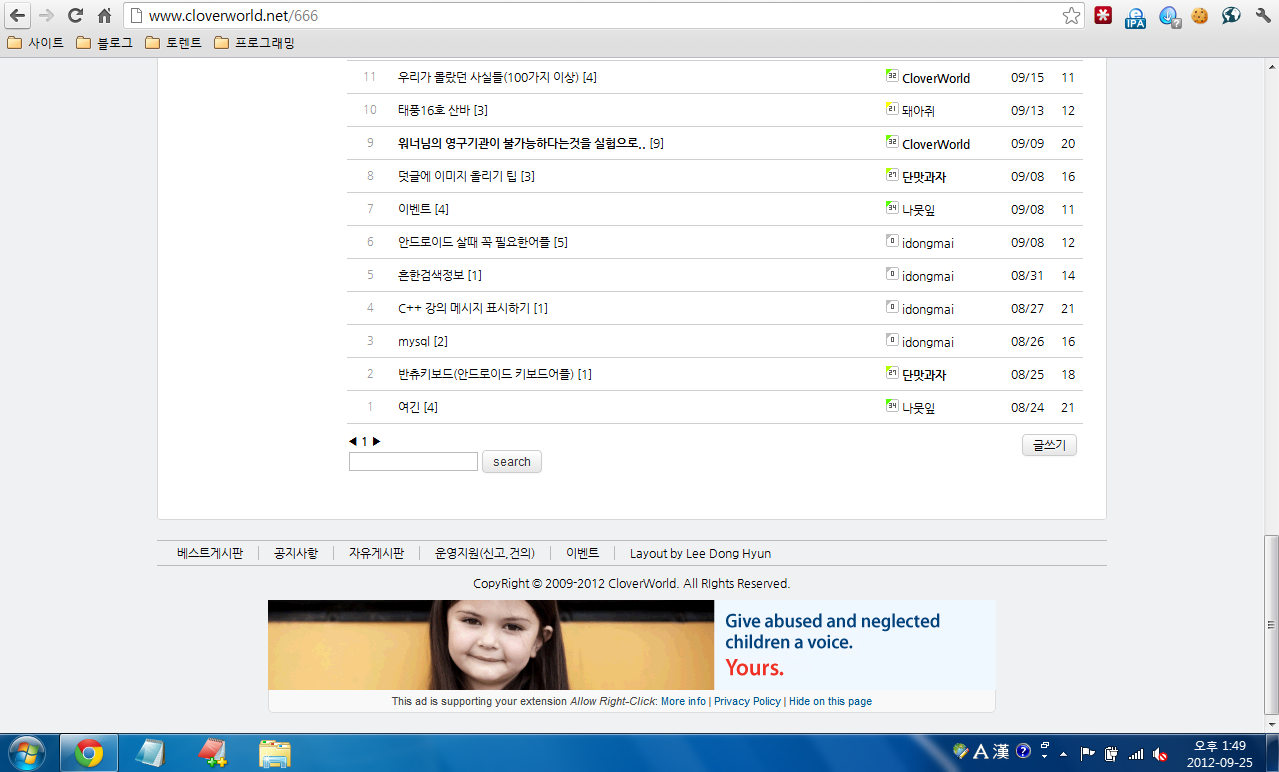Screen dimensions: 1279x772
Task: Open the Windows Start menu
Action: [x=27, y=753]
